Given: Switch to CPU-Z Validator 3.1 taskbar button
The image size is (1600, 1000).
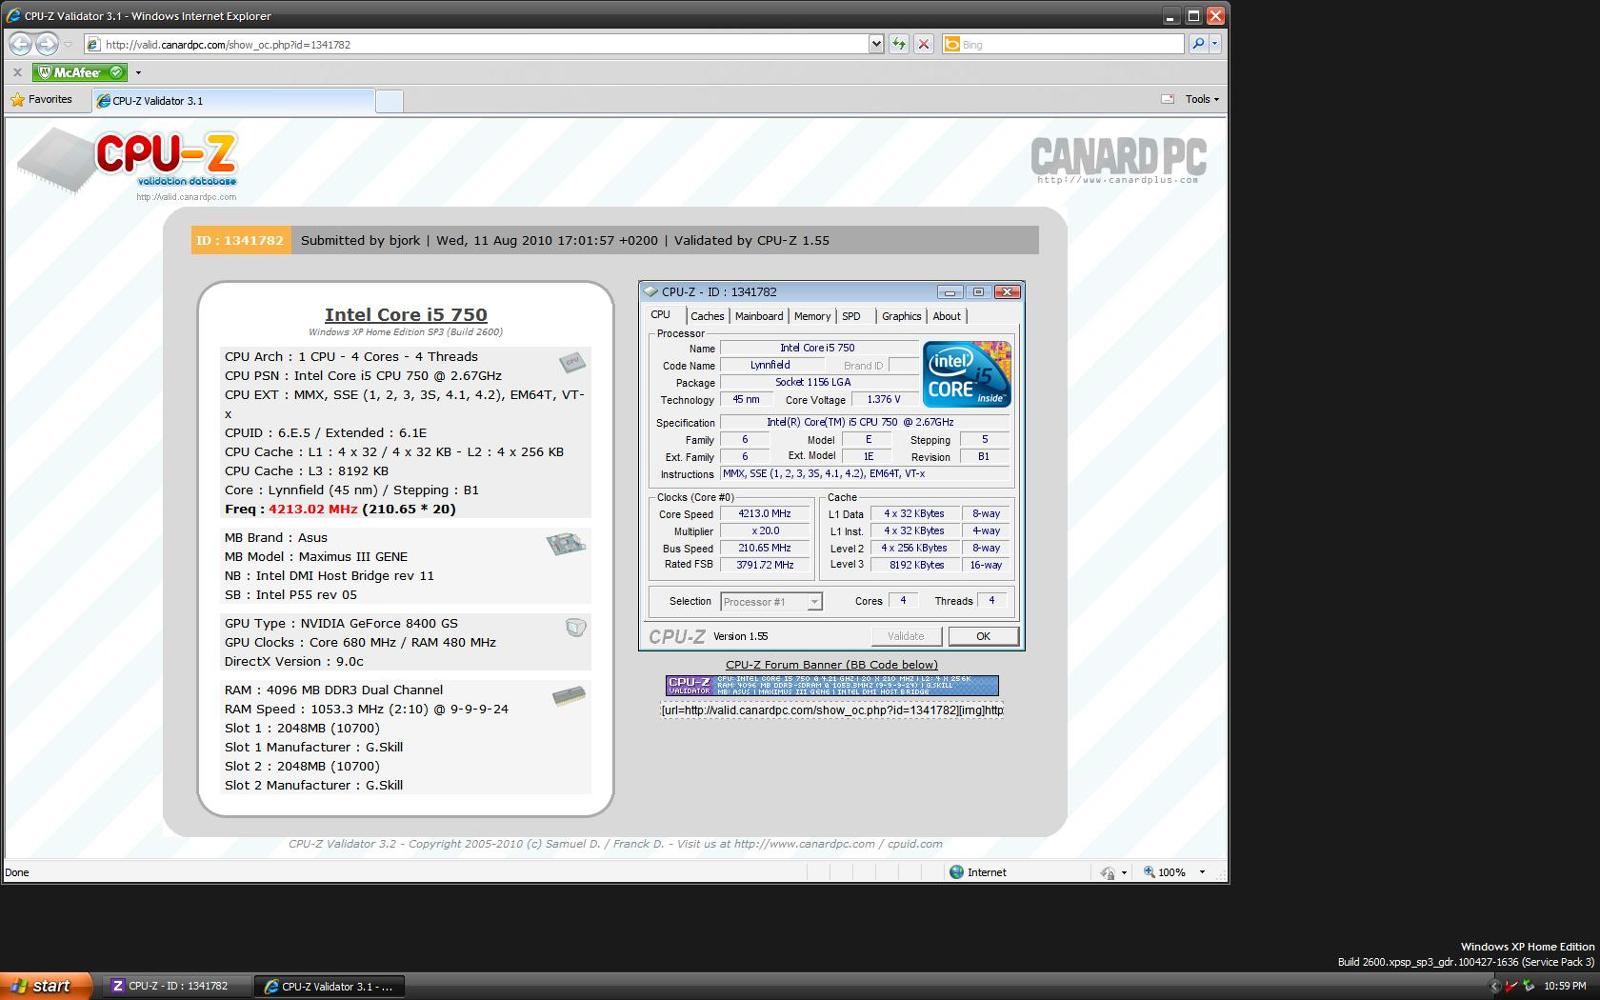Looking at the screenshot, I should click(x=329, y=986).
